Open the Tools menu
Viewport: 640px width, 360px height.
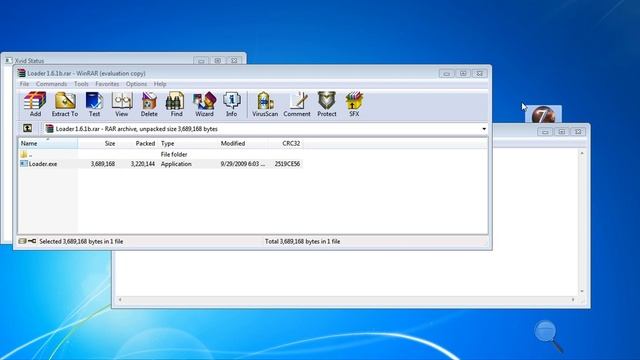point(81,84)
